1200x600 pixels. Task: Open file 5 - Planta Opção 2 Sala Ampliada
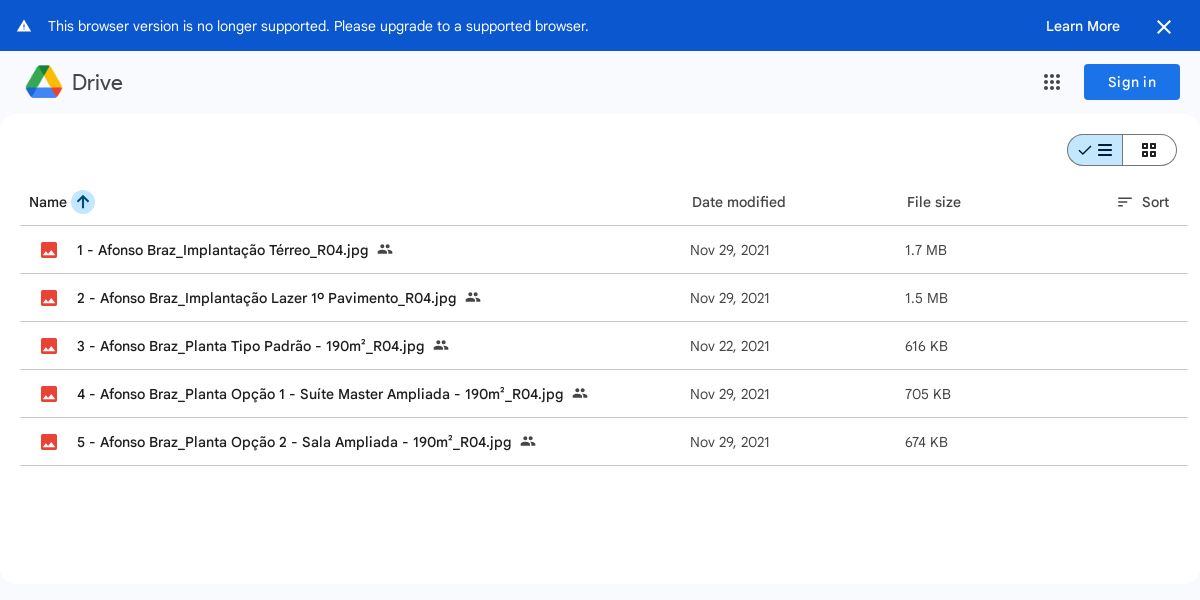[x=294, y=442]
